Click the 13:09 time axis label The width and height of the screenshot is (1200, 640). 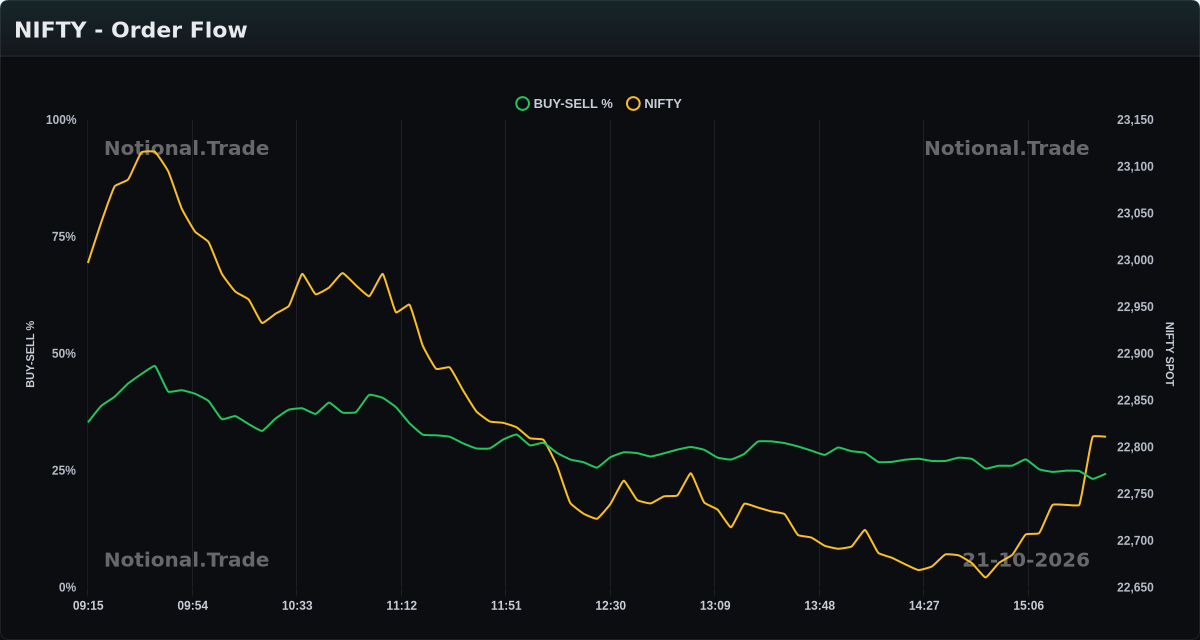715,606
